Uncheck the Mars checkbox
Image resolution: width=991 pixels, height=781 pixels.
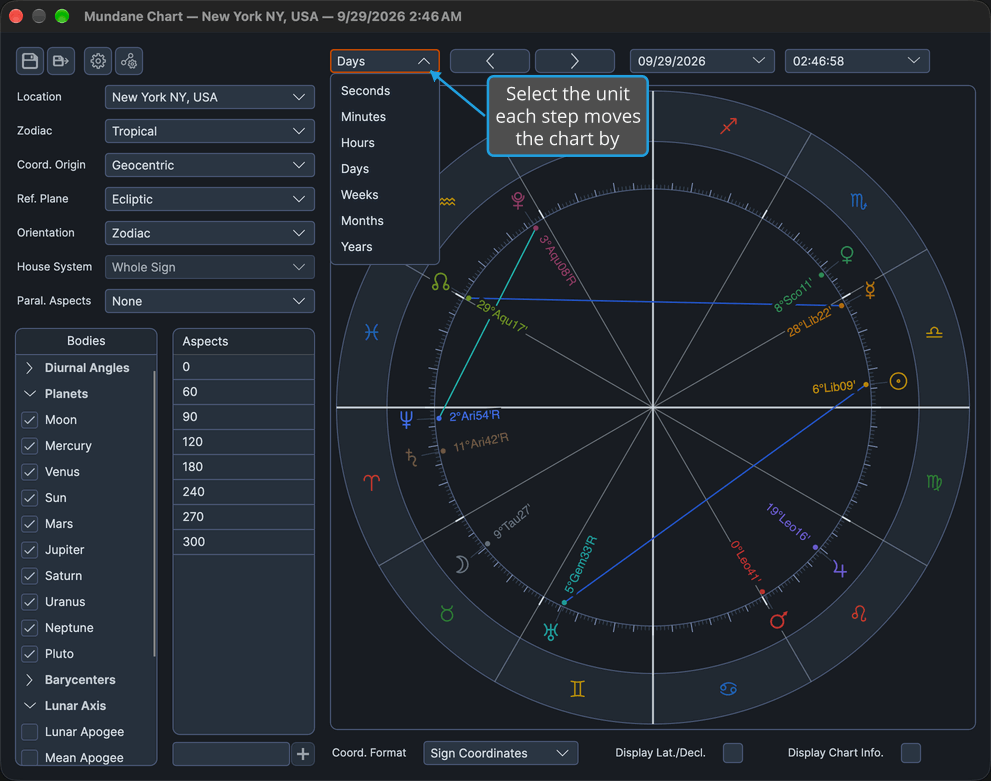click(30, 524)
